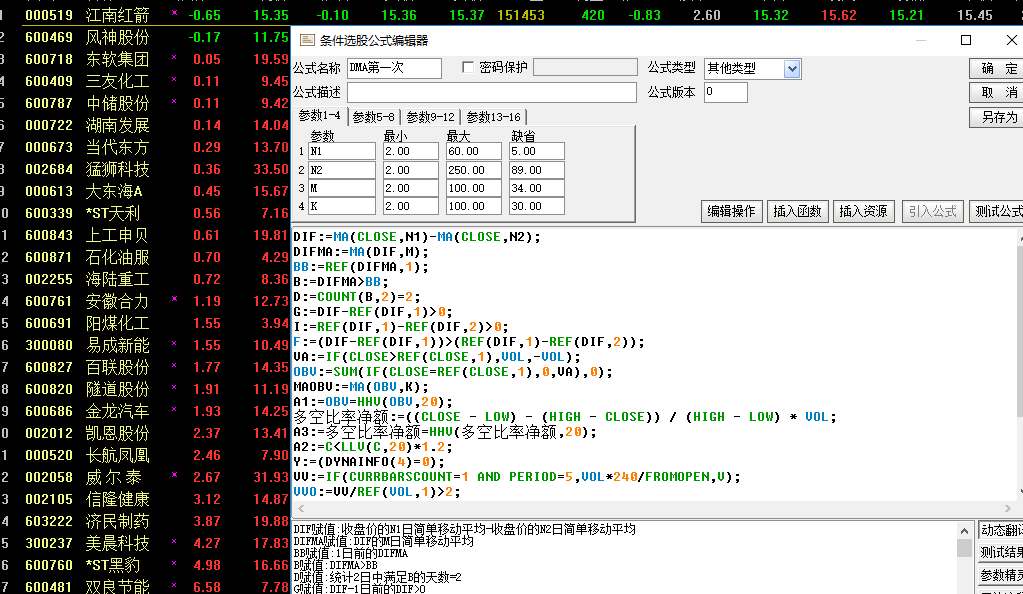Viewport: 1023px width, 594px height.
Task: Edit K minimum value 2.00
Action: (411, 206)
